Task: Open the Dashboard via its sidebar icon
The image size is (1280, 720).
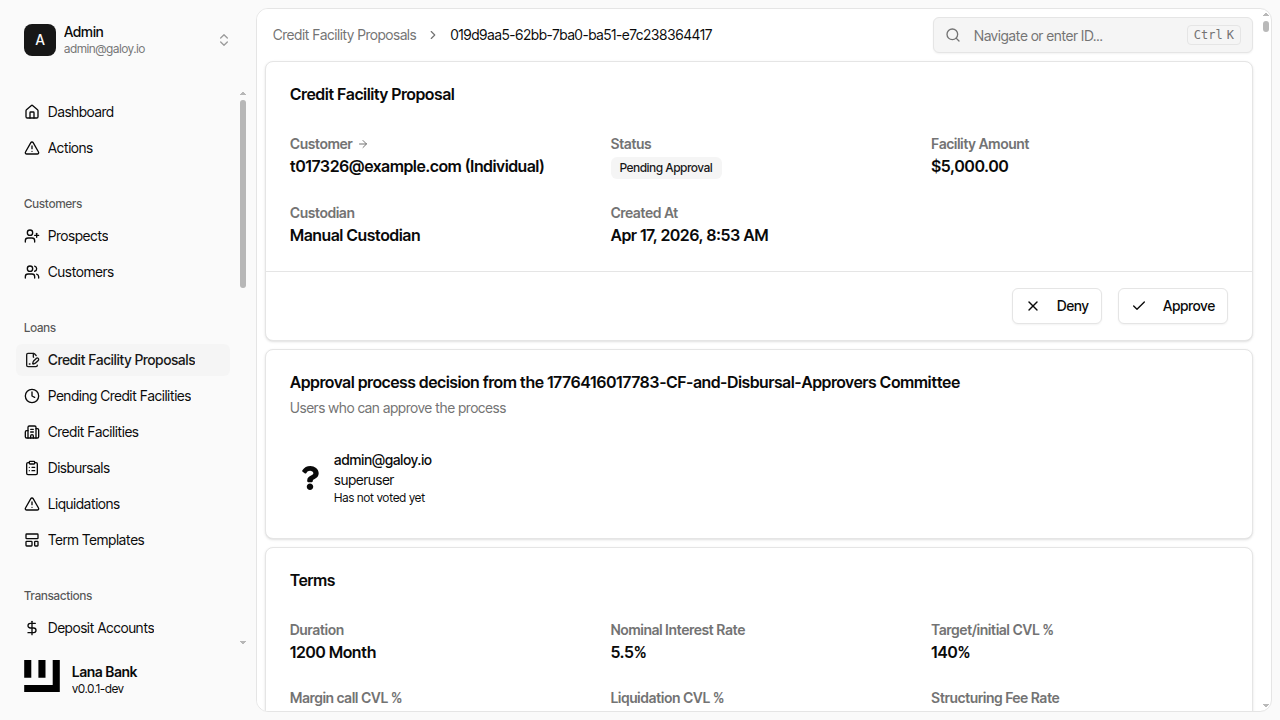Action: tap(31, 111)
